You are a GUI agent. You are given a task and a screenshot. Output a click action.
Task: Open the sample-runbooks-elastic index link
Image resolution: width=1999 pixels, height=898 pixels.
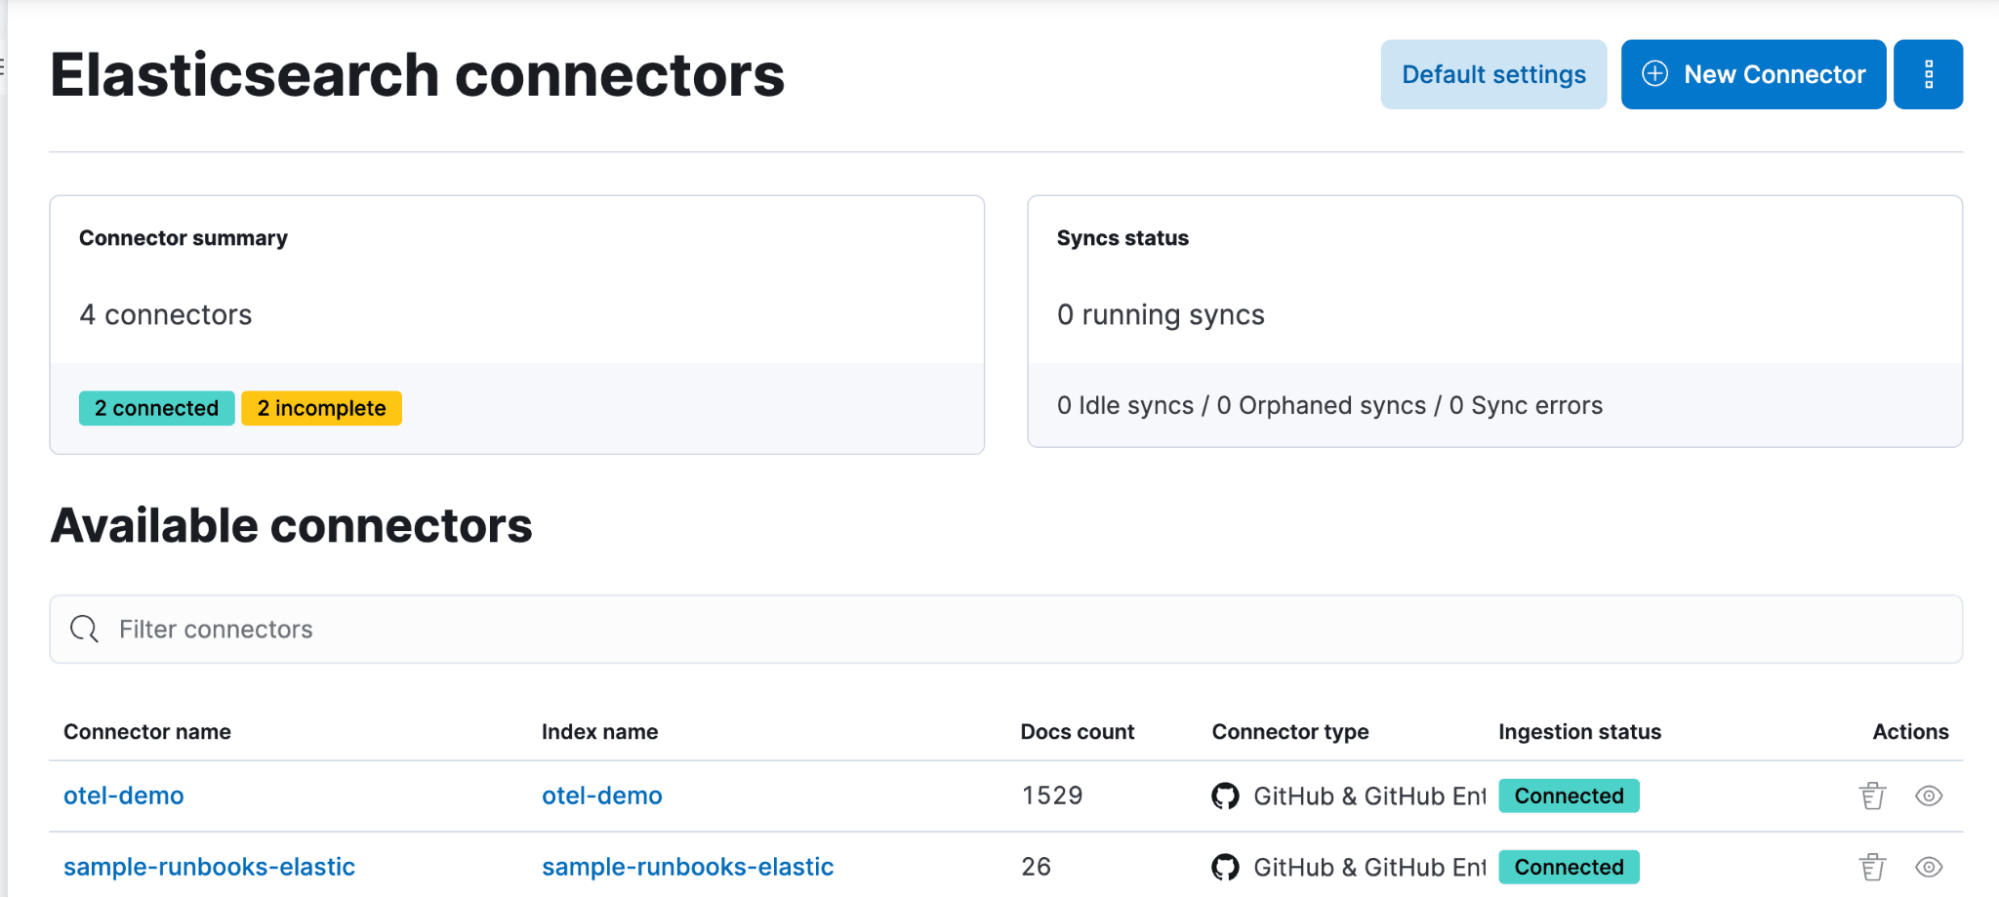(x=687, y=867)
